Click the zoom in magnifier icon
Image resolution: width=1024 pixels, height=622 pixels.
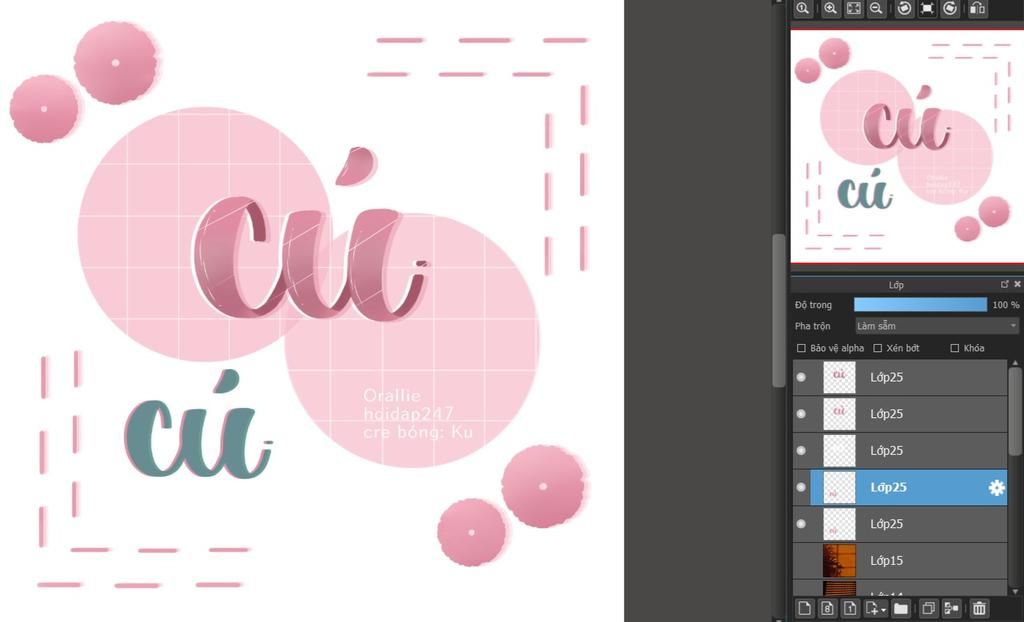(831, 8)
